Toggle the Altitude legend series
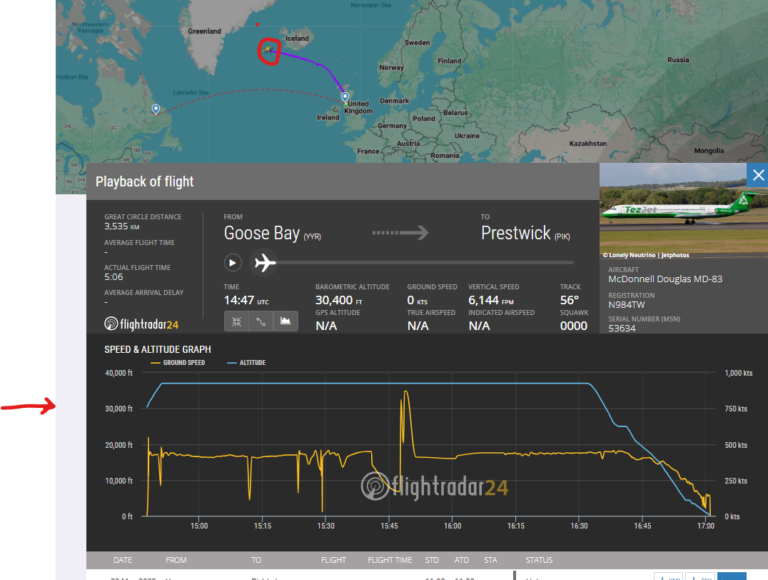This screenshot has height=580, width=768. coord(246,362)
